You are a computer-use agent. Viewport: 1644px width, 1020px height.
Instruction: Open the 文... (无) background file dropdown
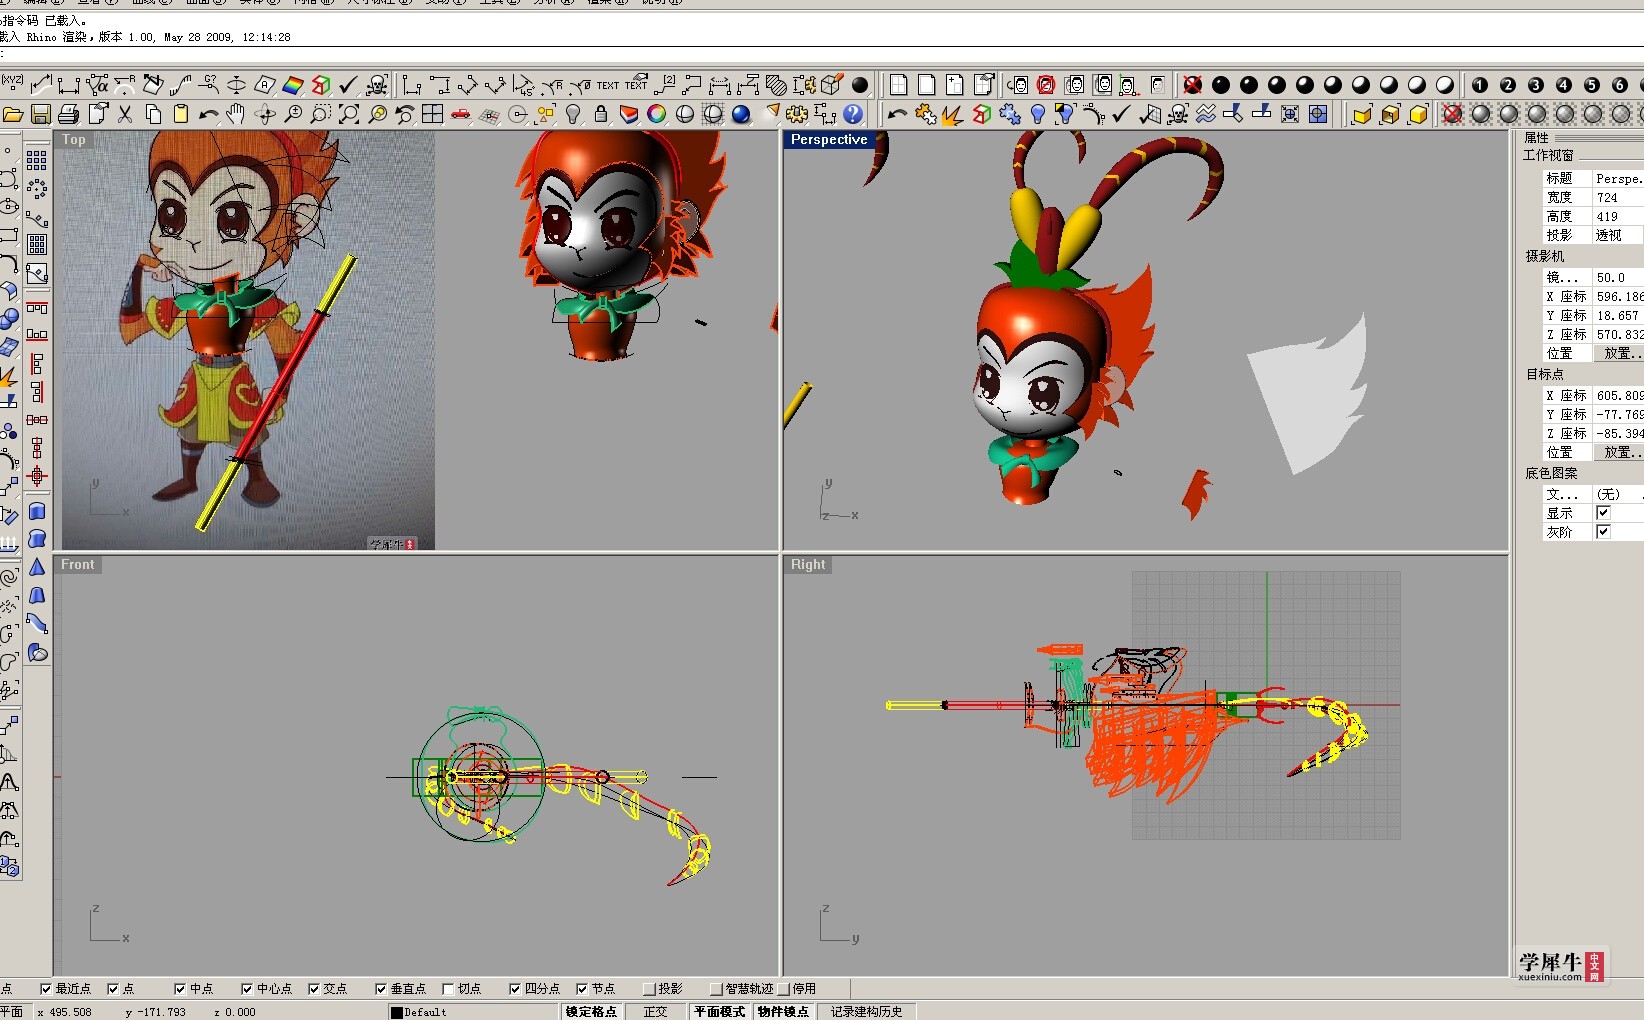1617,494
